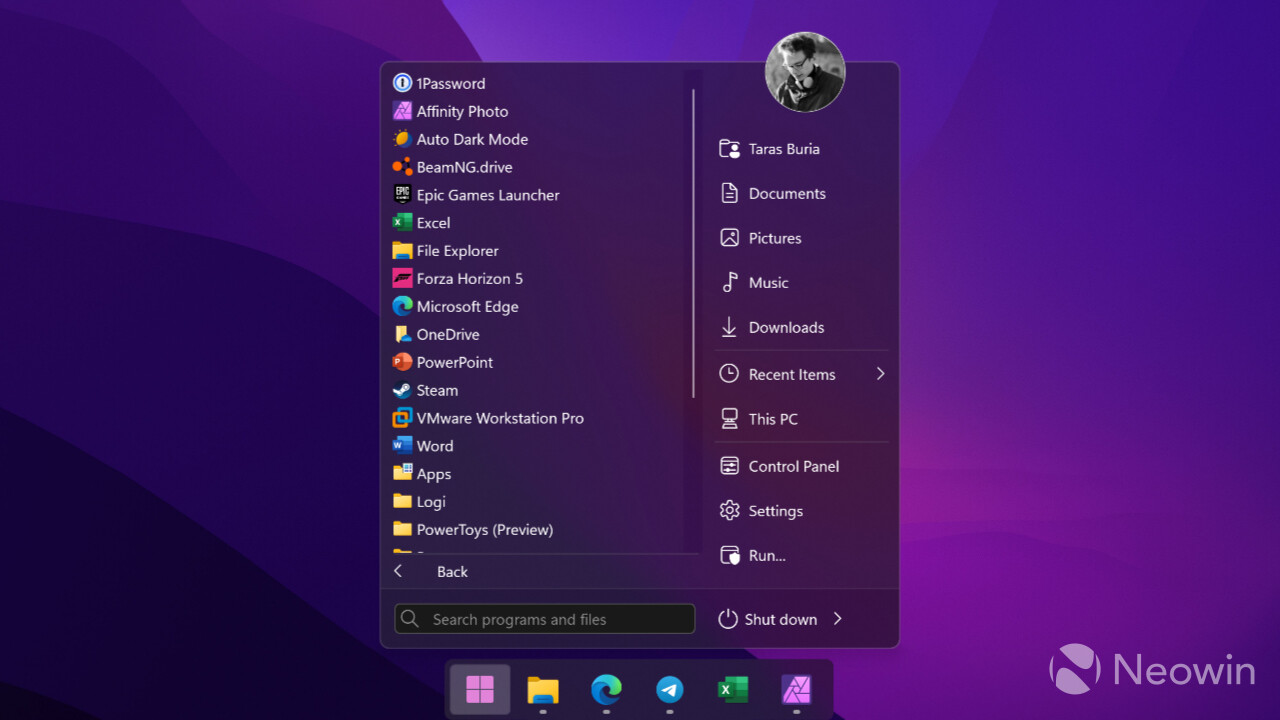The width and height of the screenshot is (1280, 720).
Task: Select the Pictures menu entry
Action: 802,238
